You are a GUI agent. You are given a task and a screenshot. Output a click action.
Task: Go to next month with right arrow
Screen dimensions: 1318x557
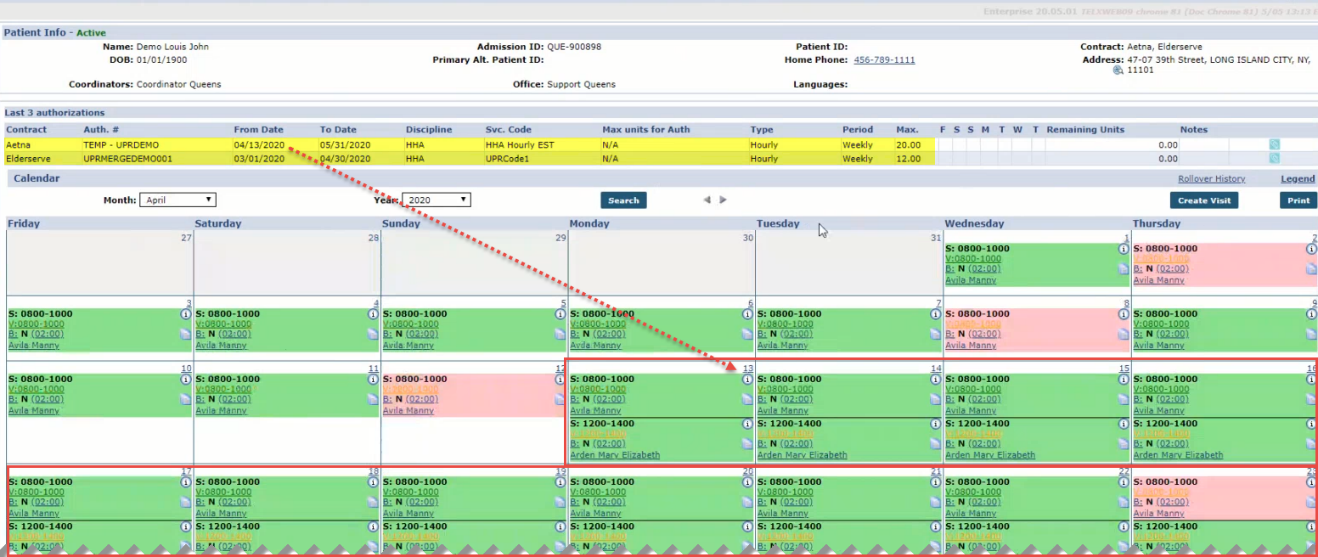point(723,200)
